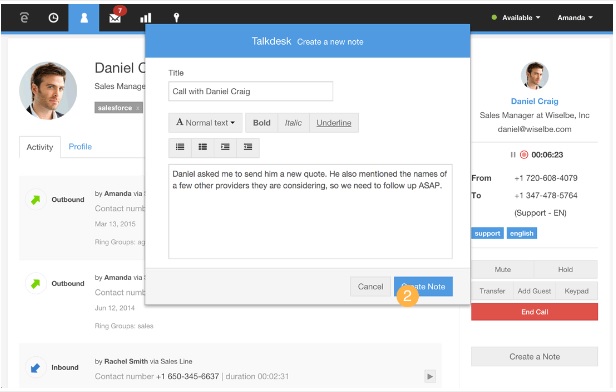The height and width of the screenshot is (392, 616).
Task: Switch to the Activity tab
Action: coord(40,147)
